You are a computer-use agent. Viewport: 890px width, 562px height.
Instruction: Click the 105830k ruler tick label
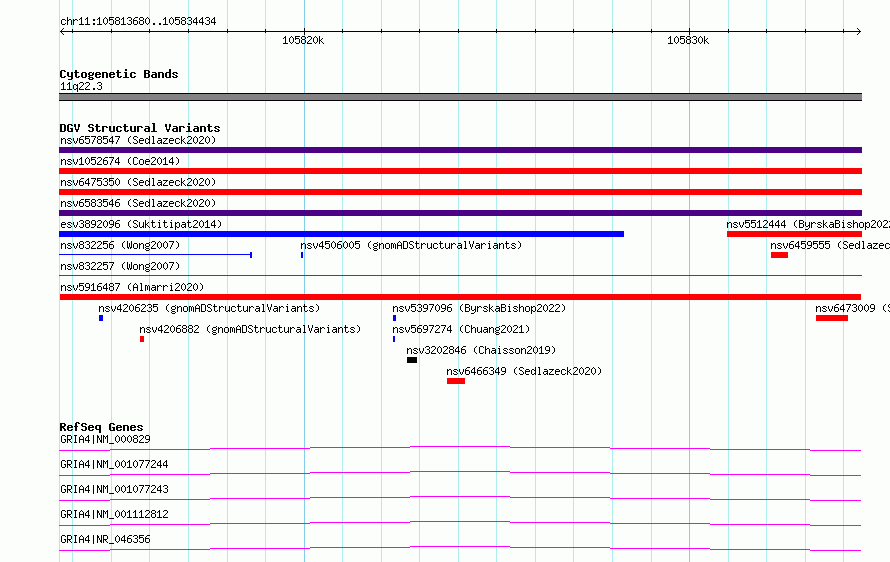pos(688,40)
